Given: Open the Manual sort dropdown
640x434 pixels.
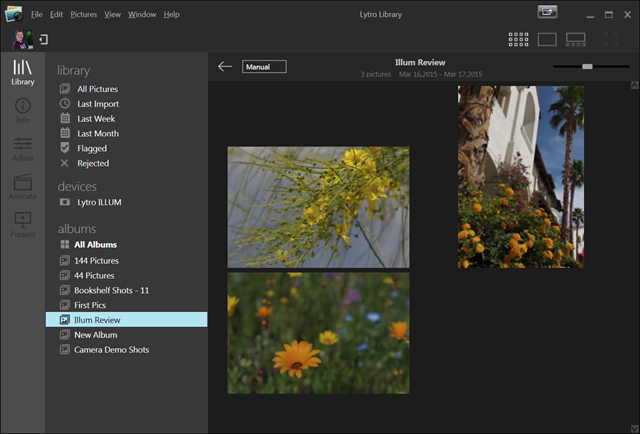Looking at the screenshot, I should pos(264,67).
